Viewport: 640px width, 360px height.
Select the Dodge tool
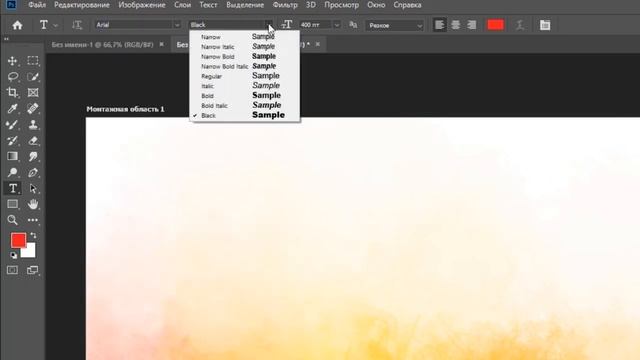tap(12, 172)
